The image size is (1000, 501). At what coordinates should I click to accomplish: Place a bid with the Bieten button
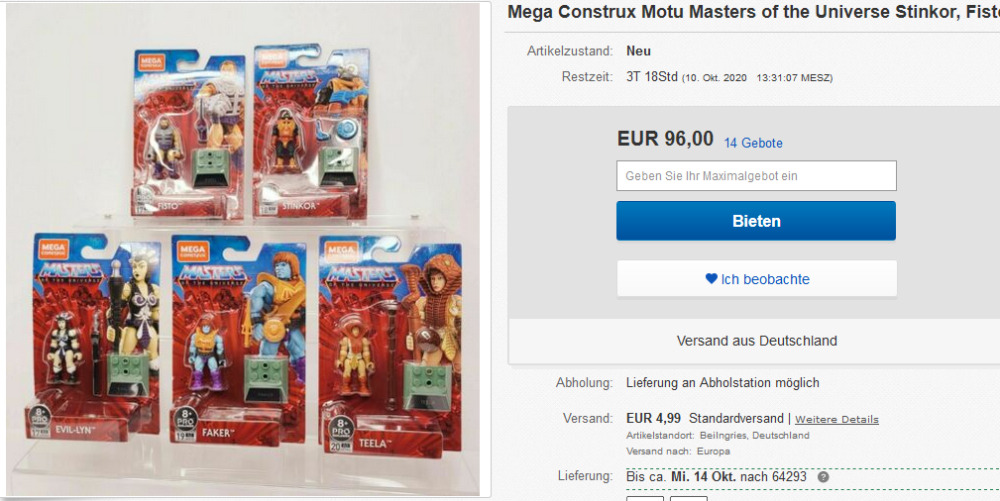coord(756,221)
